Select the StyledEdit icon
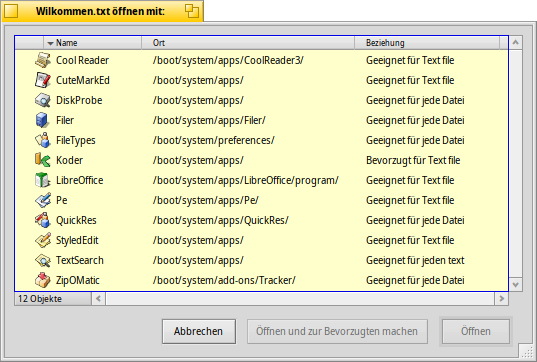 click(x=43, y=240)
